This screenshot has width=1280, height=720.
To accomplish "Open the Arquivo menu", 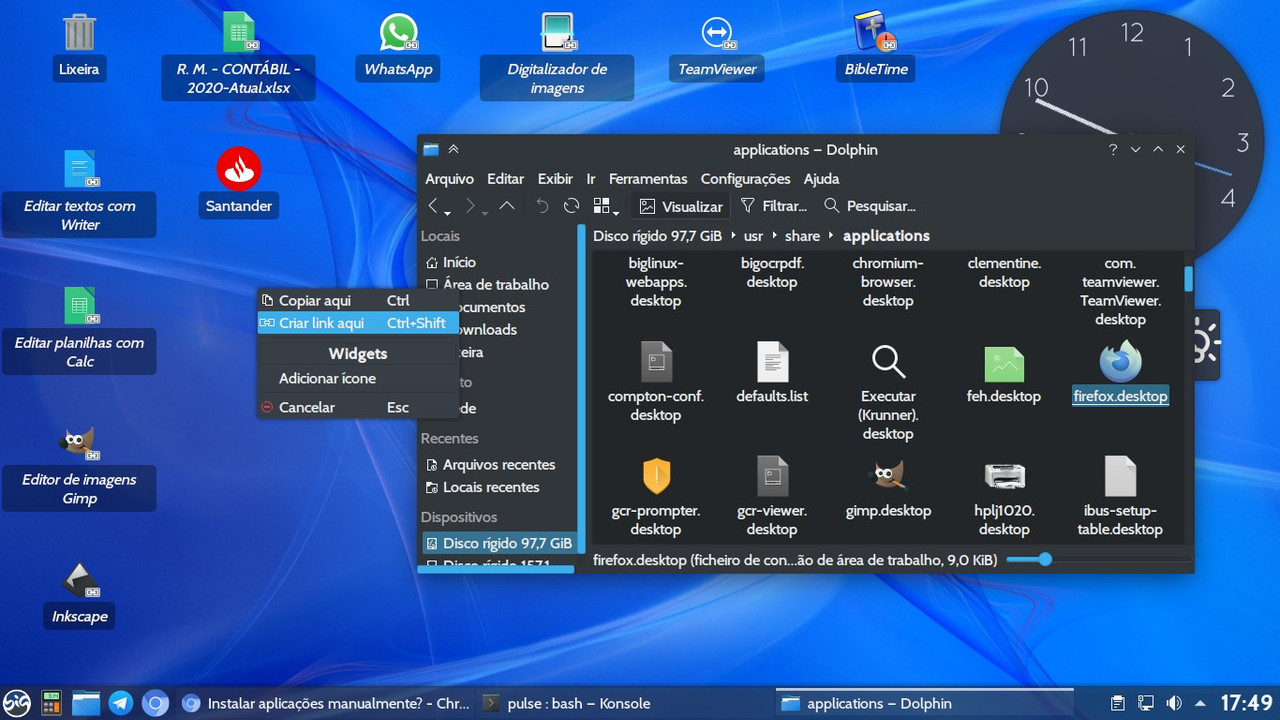I will [449, 179].
